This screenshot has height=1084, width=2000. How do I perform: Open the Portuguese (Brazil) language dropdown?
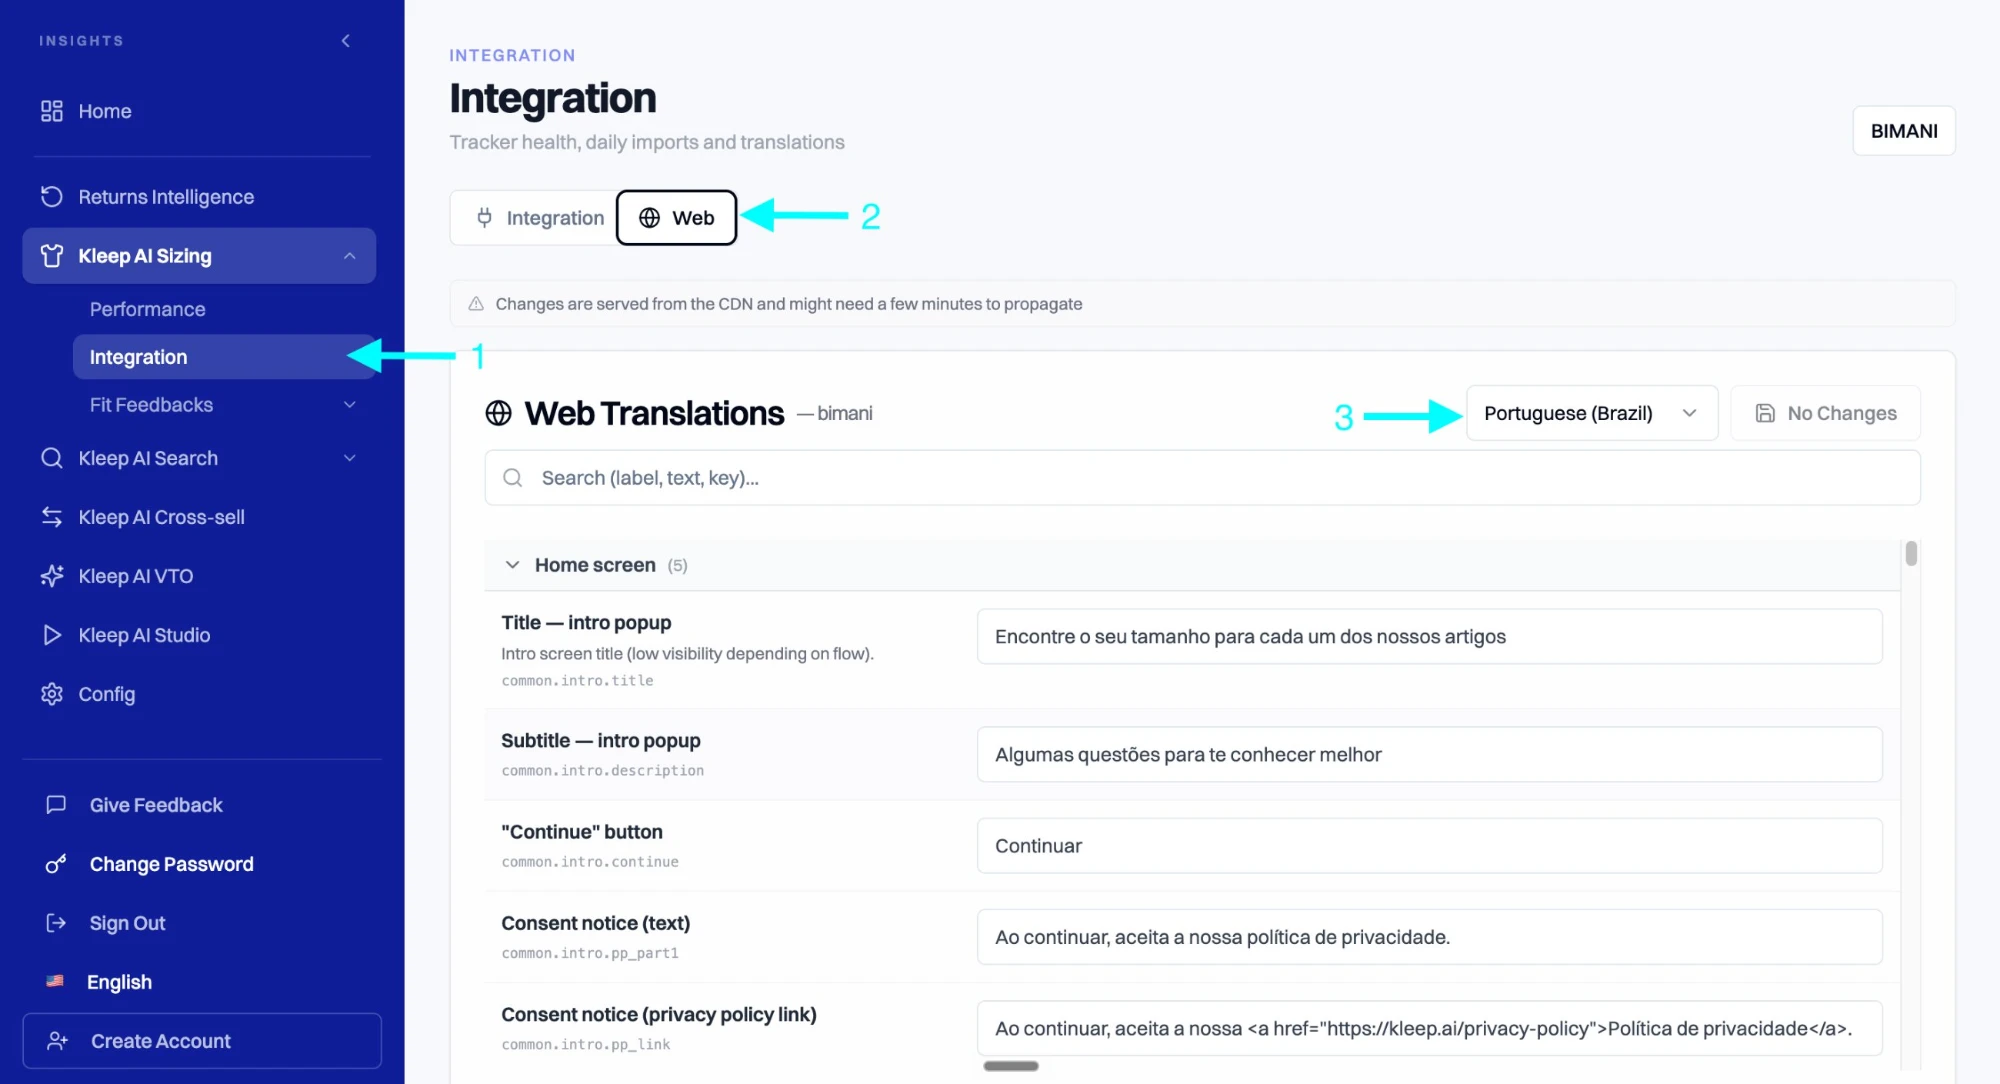pos(1591,413)
